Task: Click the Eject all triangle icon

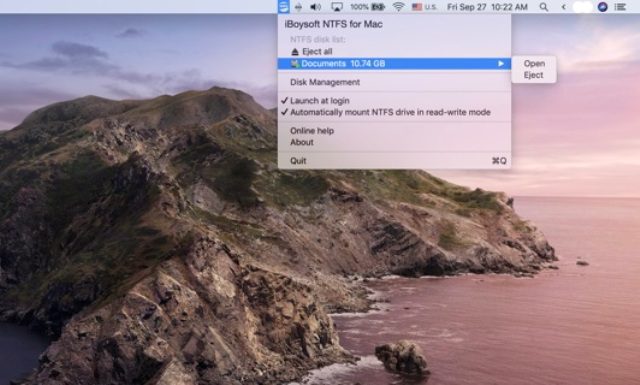Action: [295, 52]
